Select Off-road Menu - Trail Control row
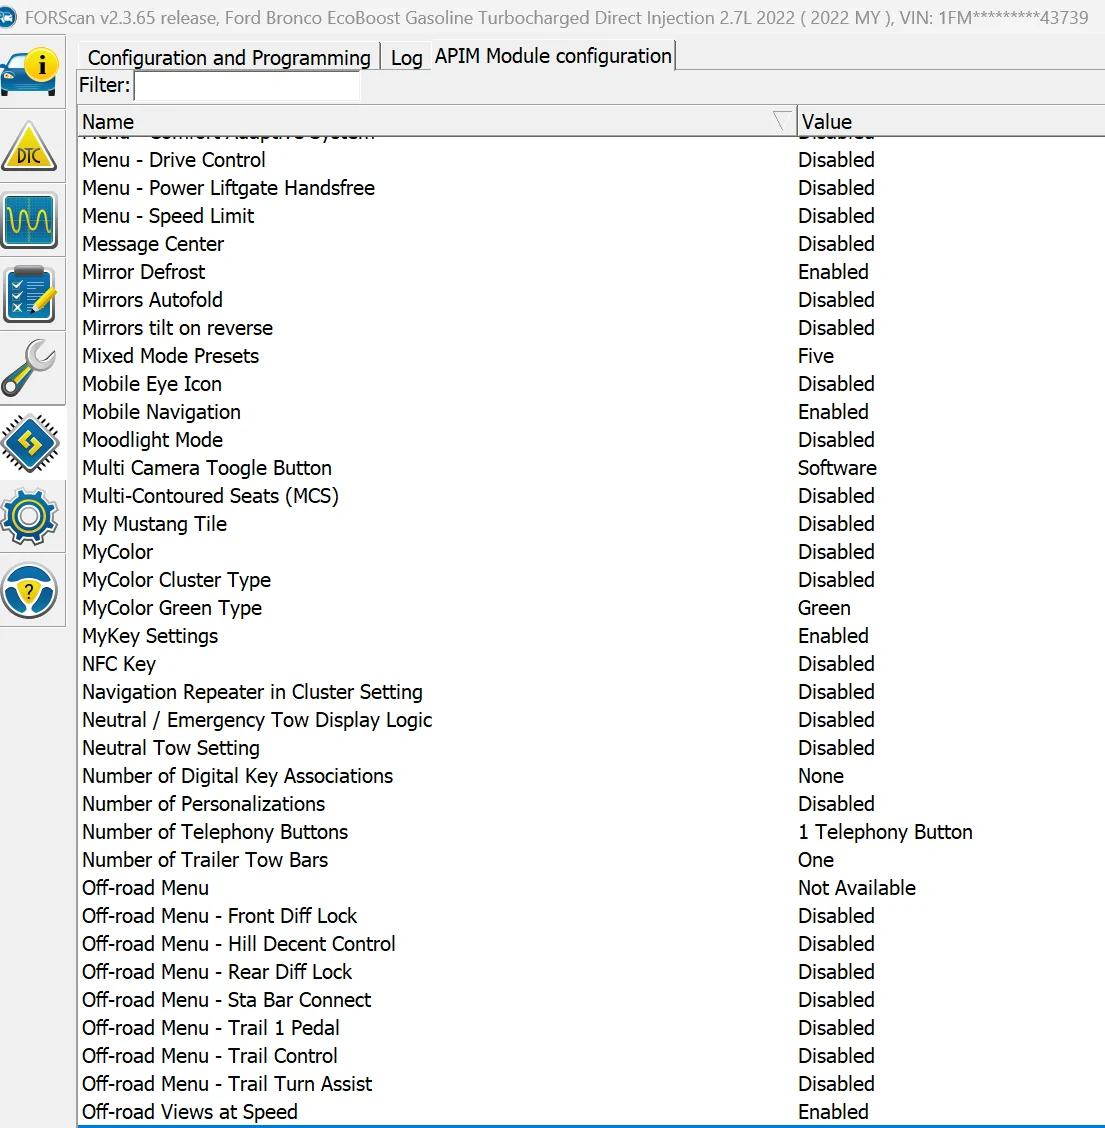 (x=591, y=1058)
